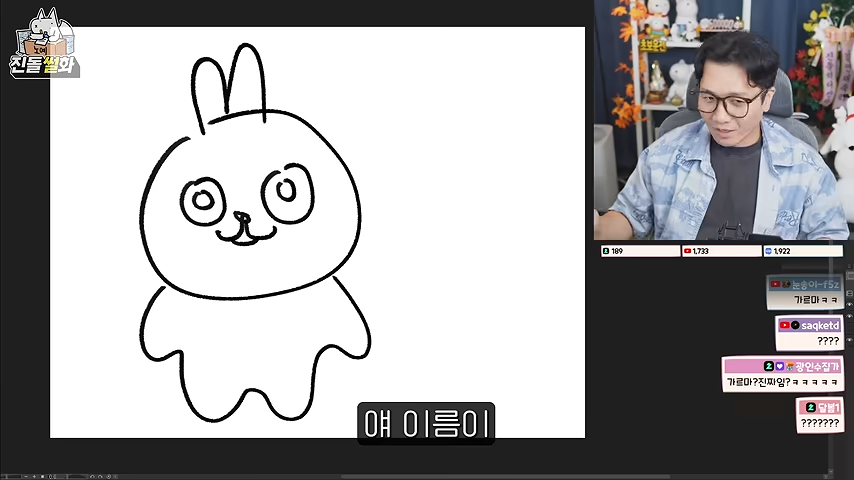Toggle the lowest layer eye icon
The image size is (854, 480).
849,339
